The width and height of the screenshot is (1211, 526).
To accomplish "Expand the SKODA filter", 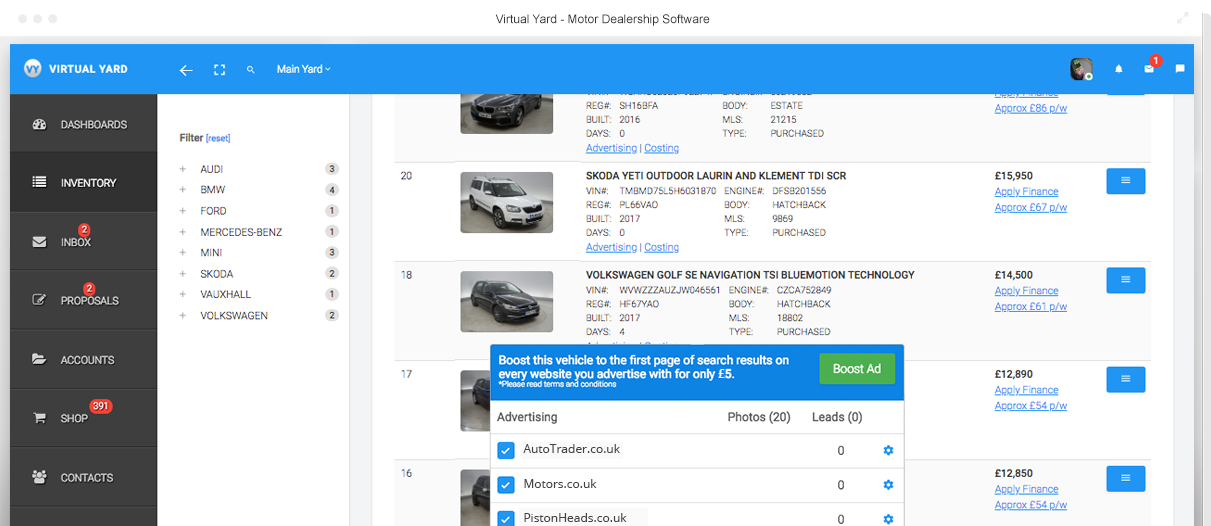I will tap(183, 274).
